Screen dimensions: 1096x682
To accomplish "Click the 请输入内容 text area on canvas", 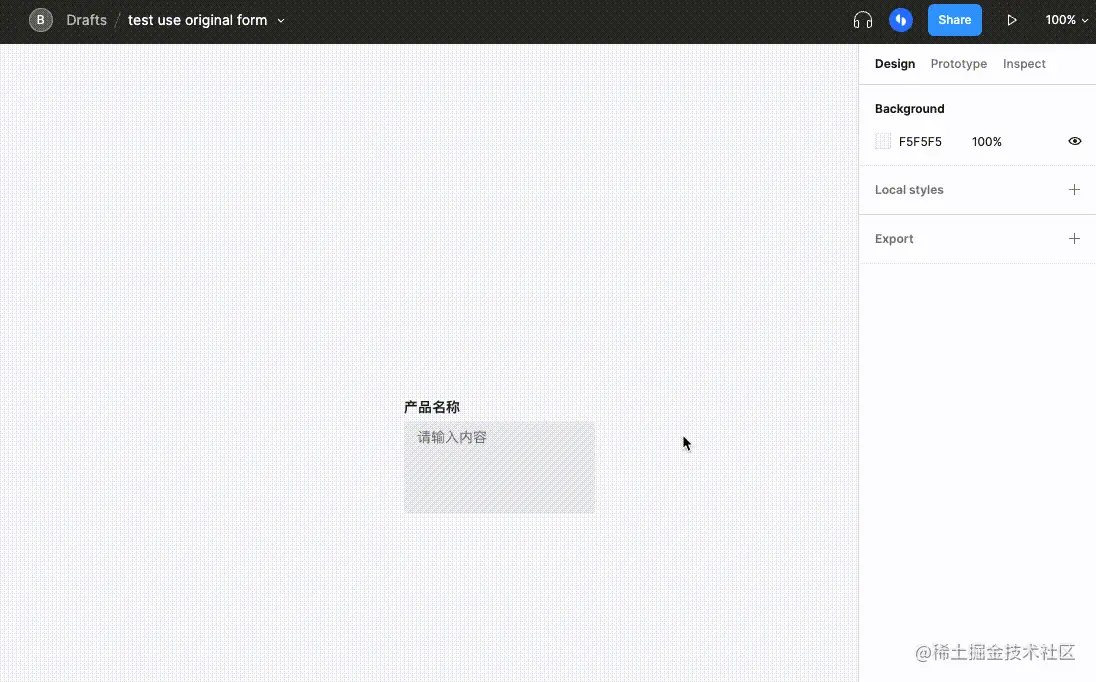I will click(x=499, y=467).
